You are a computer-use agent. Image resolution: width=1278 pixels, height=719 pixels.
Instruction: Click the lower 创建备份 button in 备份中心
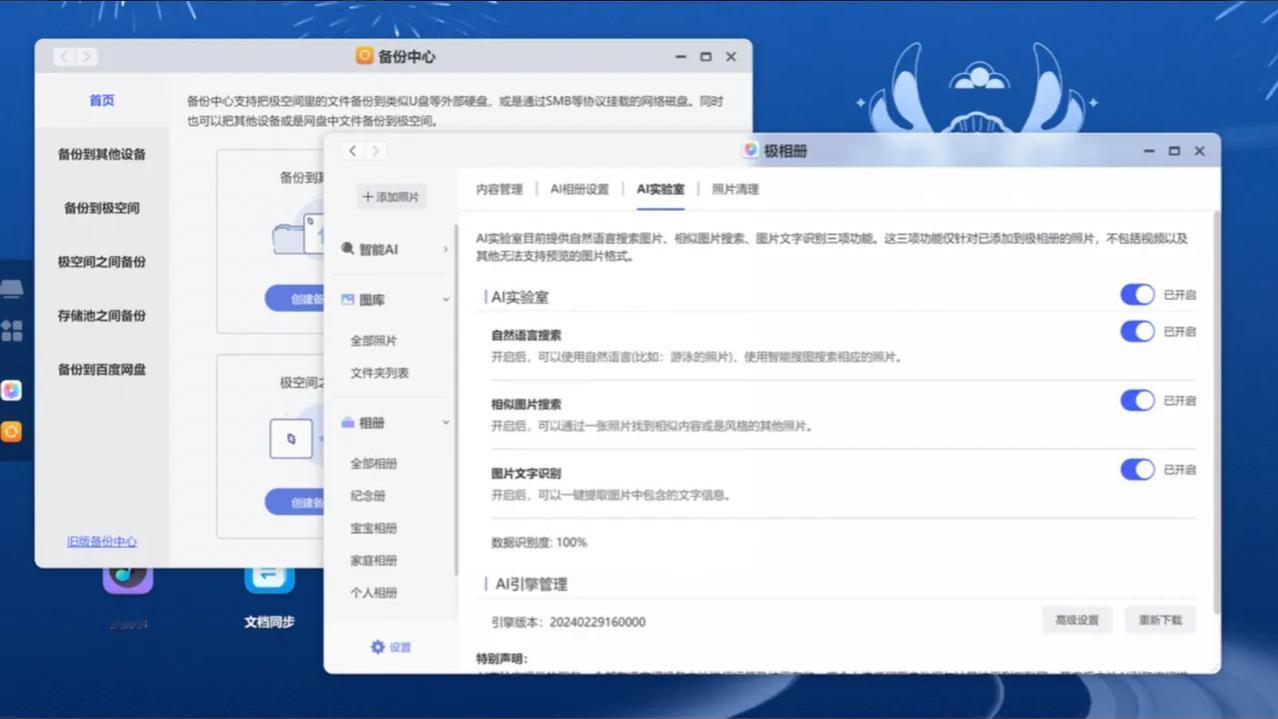[x=295, y=502]
